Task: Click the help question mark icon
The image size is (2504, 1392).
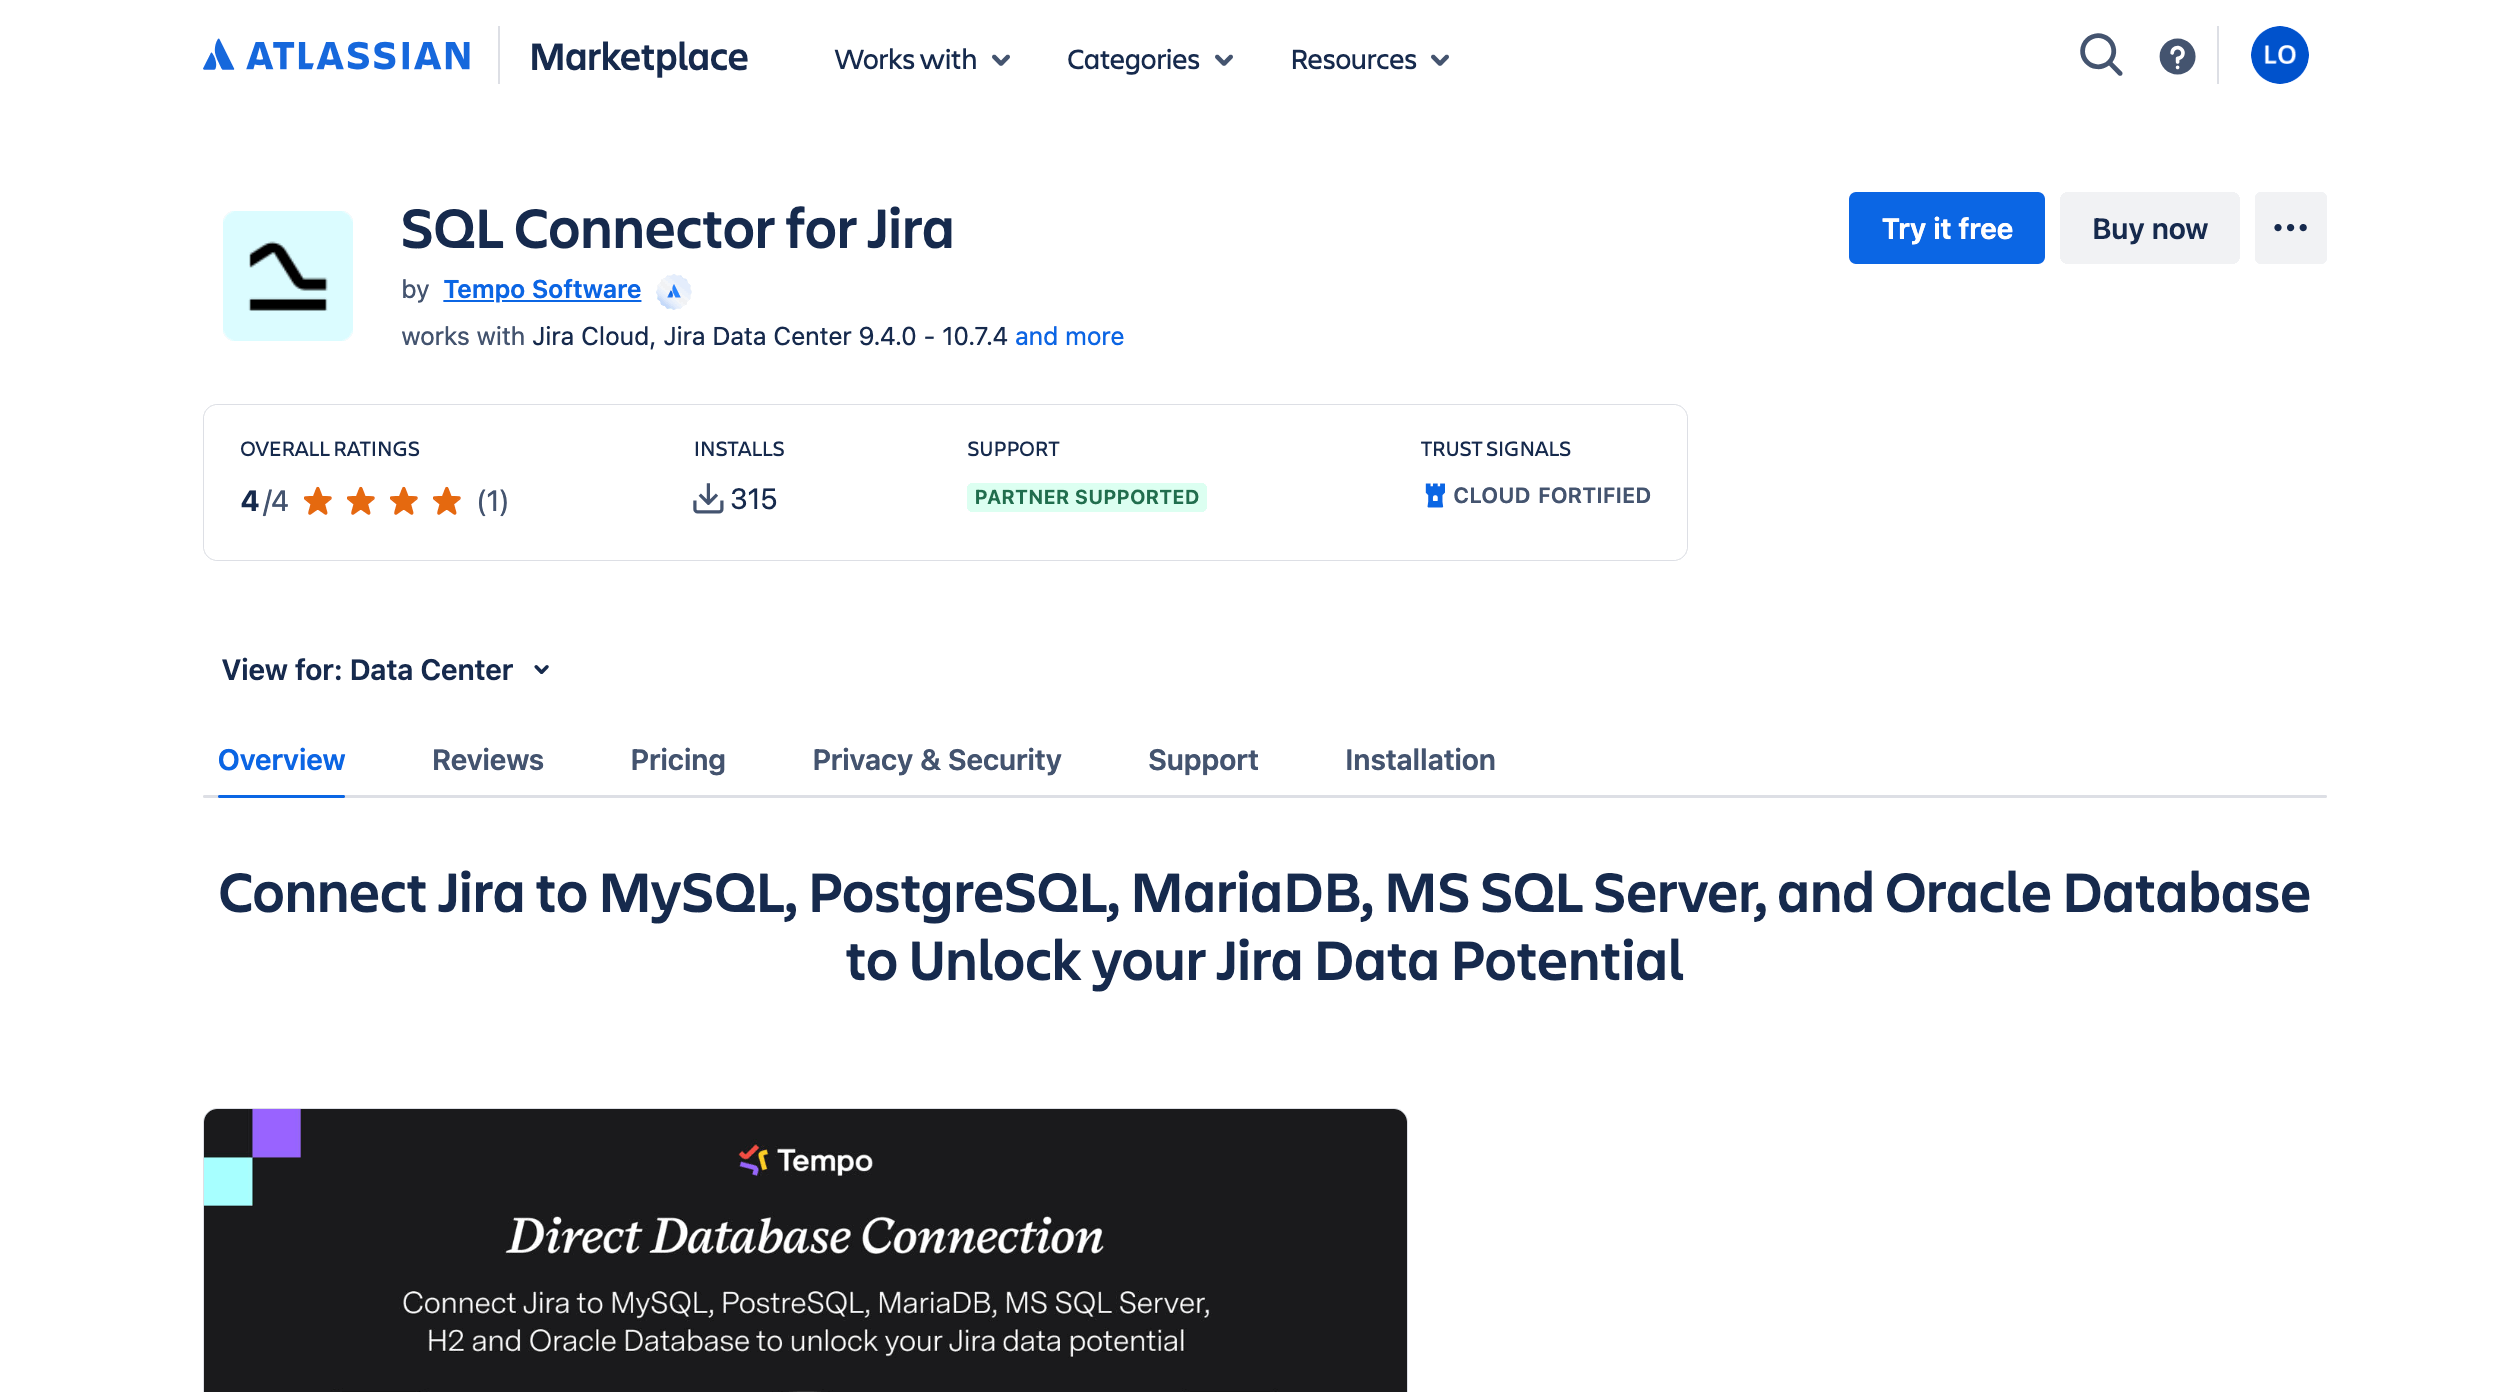Action: point(2178,57)
